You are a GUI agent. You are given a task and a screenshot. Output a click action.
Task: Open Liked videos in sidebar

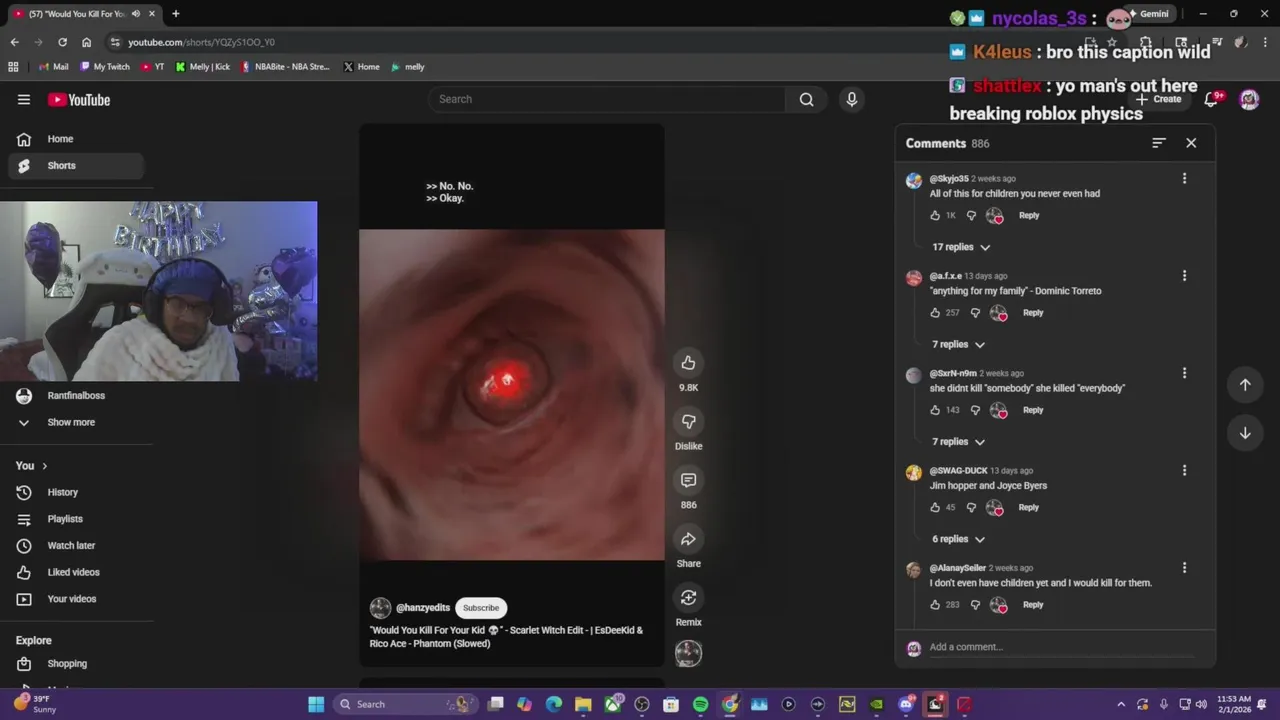click(x=76, y=572)
